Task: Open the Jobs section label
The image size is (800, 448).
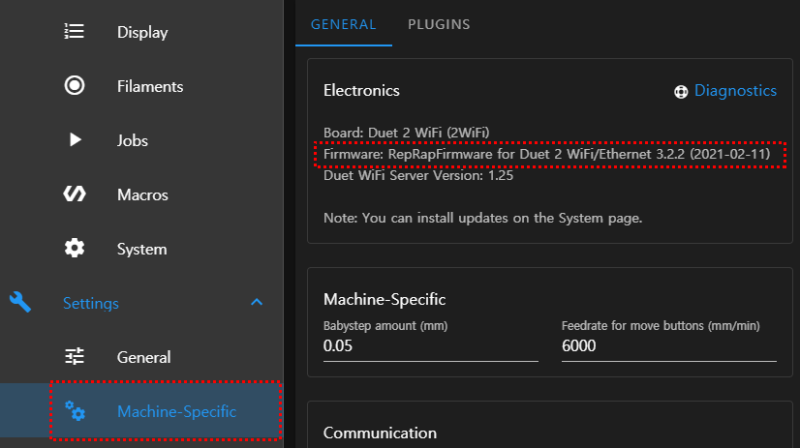Action: (x=132, y=140)
